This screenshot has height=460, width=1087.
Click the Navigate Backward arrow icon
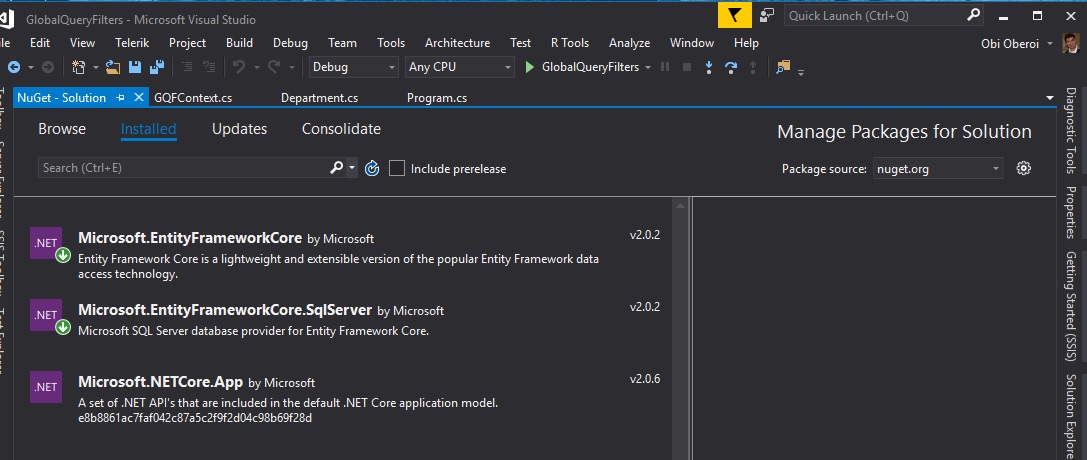click(14, 67)
